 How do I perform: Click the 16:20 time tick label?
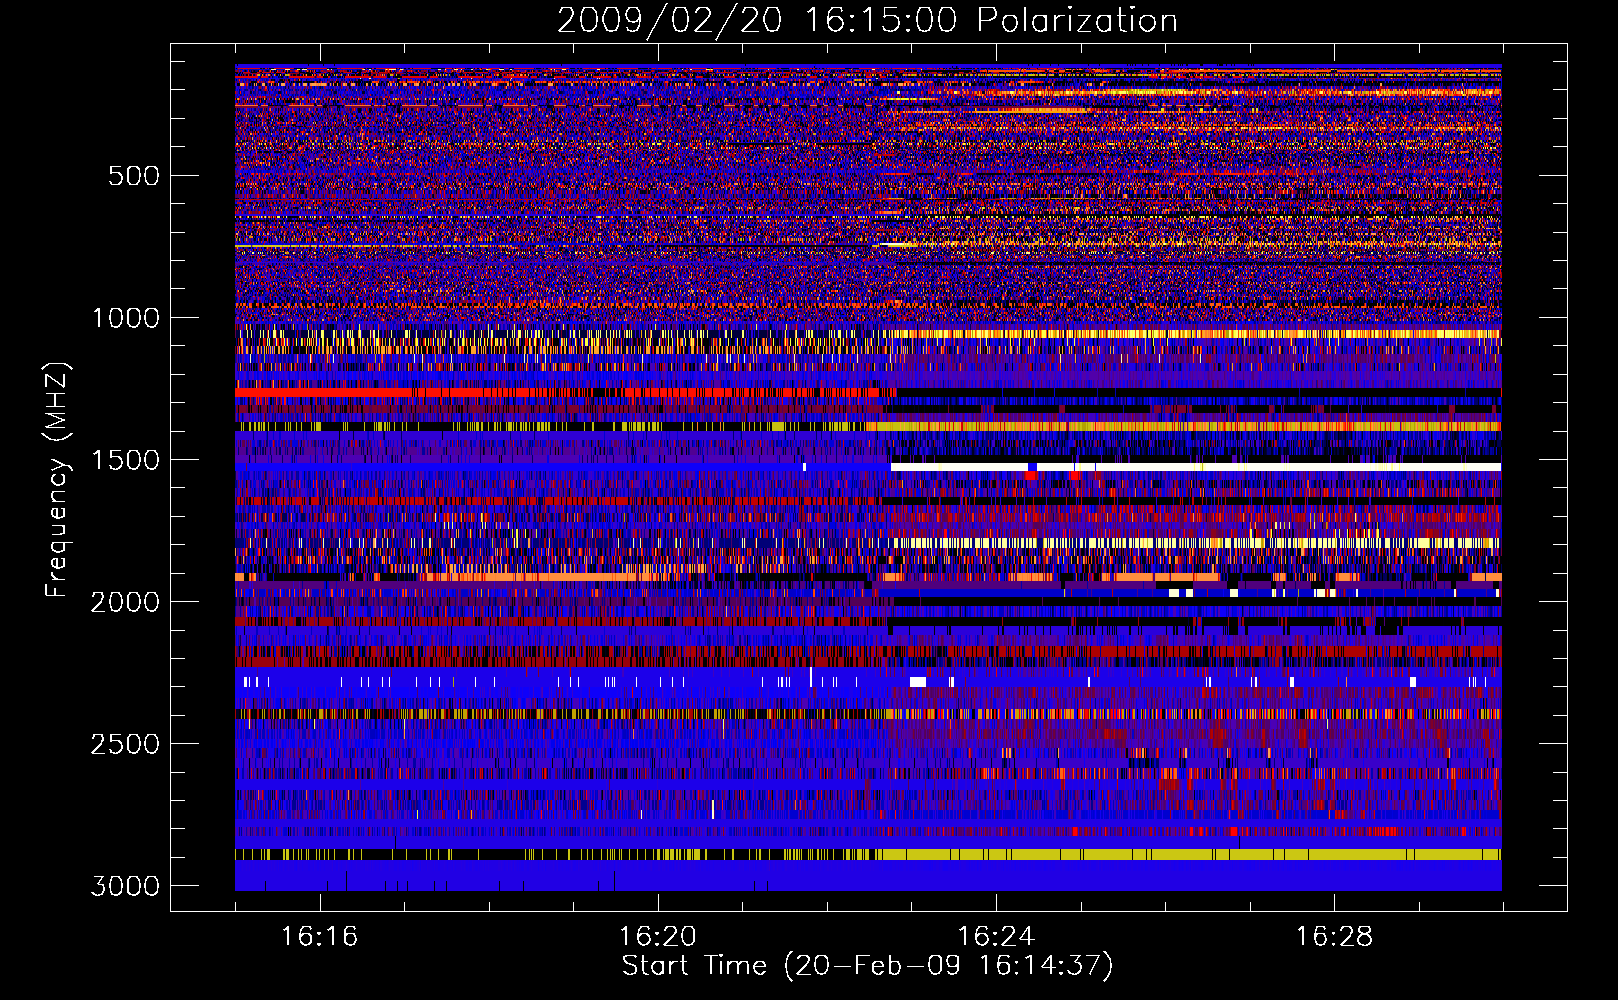point(657,937)
